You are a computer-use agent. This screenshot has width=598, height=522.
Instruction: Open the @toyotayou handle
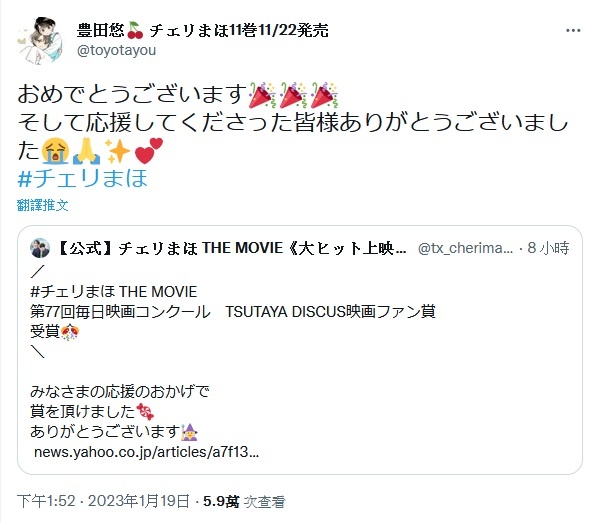116,50
